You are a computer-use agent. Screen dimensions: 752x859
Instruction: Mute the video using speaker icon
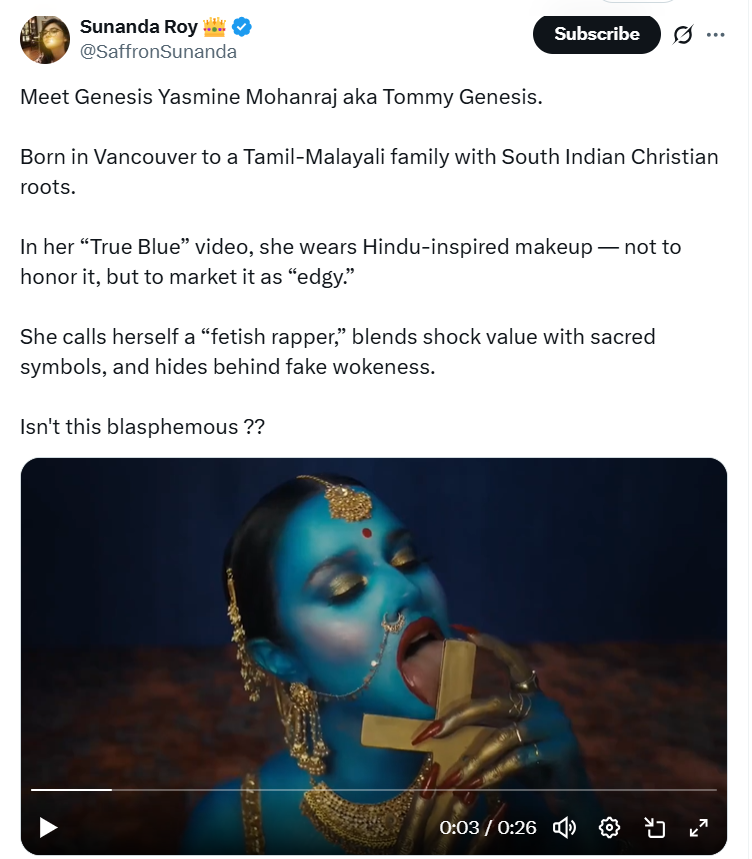(564, 827)
